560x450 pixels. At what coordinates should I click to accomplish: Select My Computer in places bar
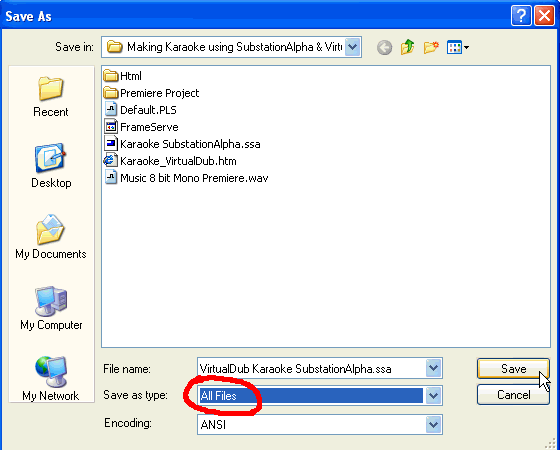(x=51, y=308)
